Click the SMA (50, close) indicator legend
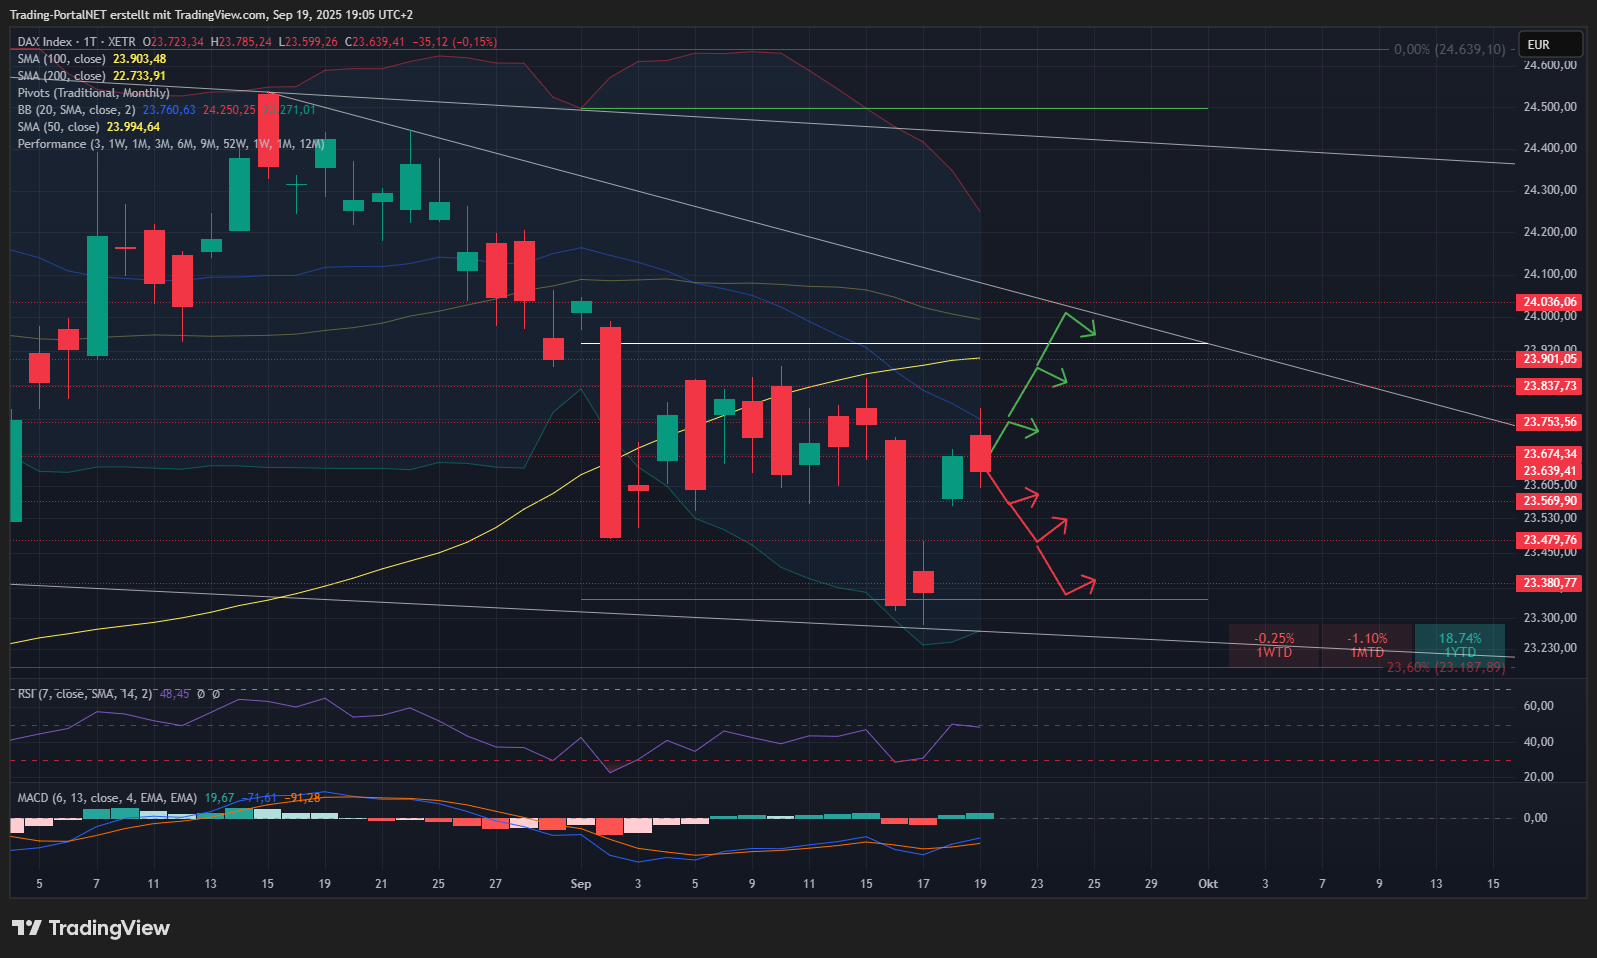Screen dimensions: 1597x958 [58, 127]
